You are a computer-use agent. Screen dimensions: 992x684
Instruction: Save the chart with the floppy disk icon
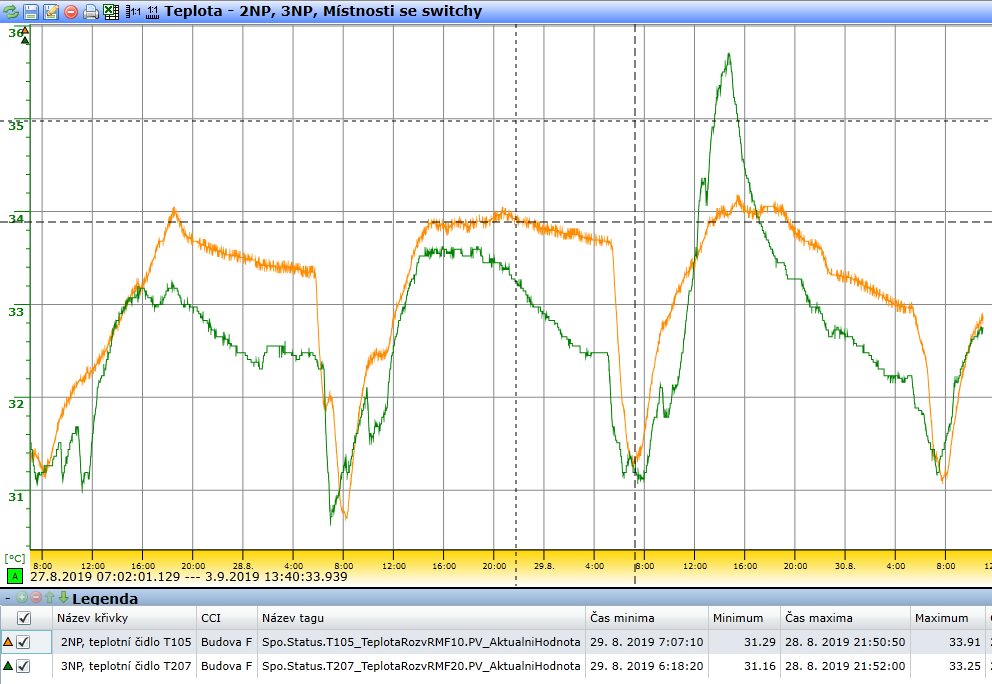30,12
